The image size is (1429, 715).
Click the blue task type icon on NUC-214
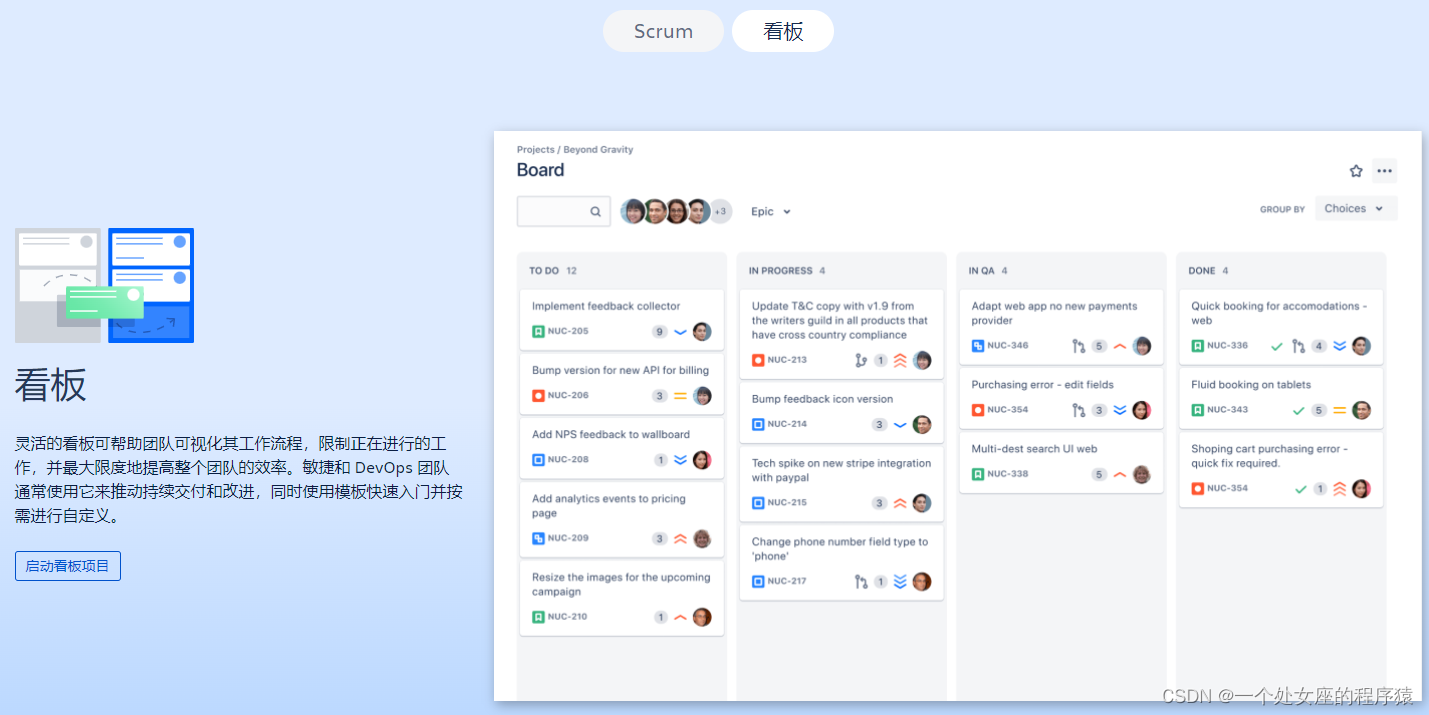pyautogui.click(x=758, y=423)
